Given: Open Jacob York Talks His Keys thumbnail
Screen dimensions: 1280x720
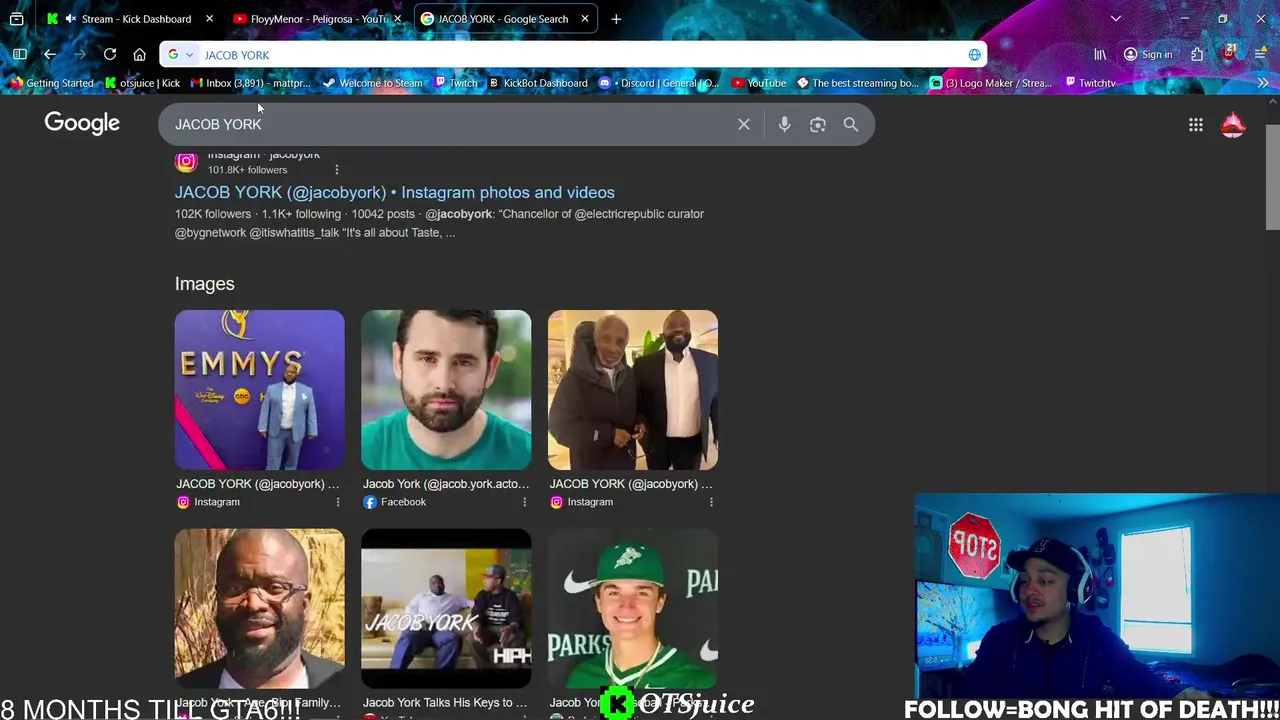Looking at the screenshot, I should click(x=446, y=609).
